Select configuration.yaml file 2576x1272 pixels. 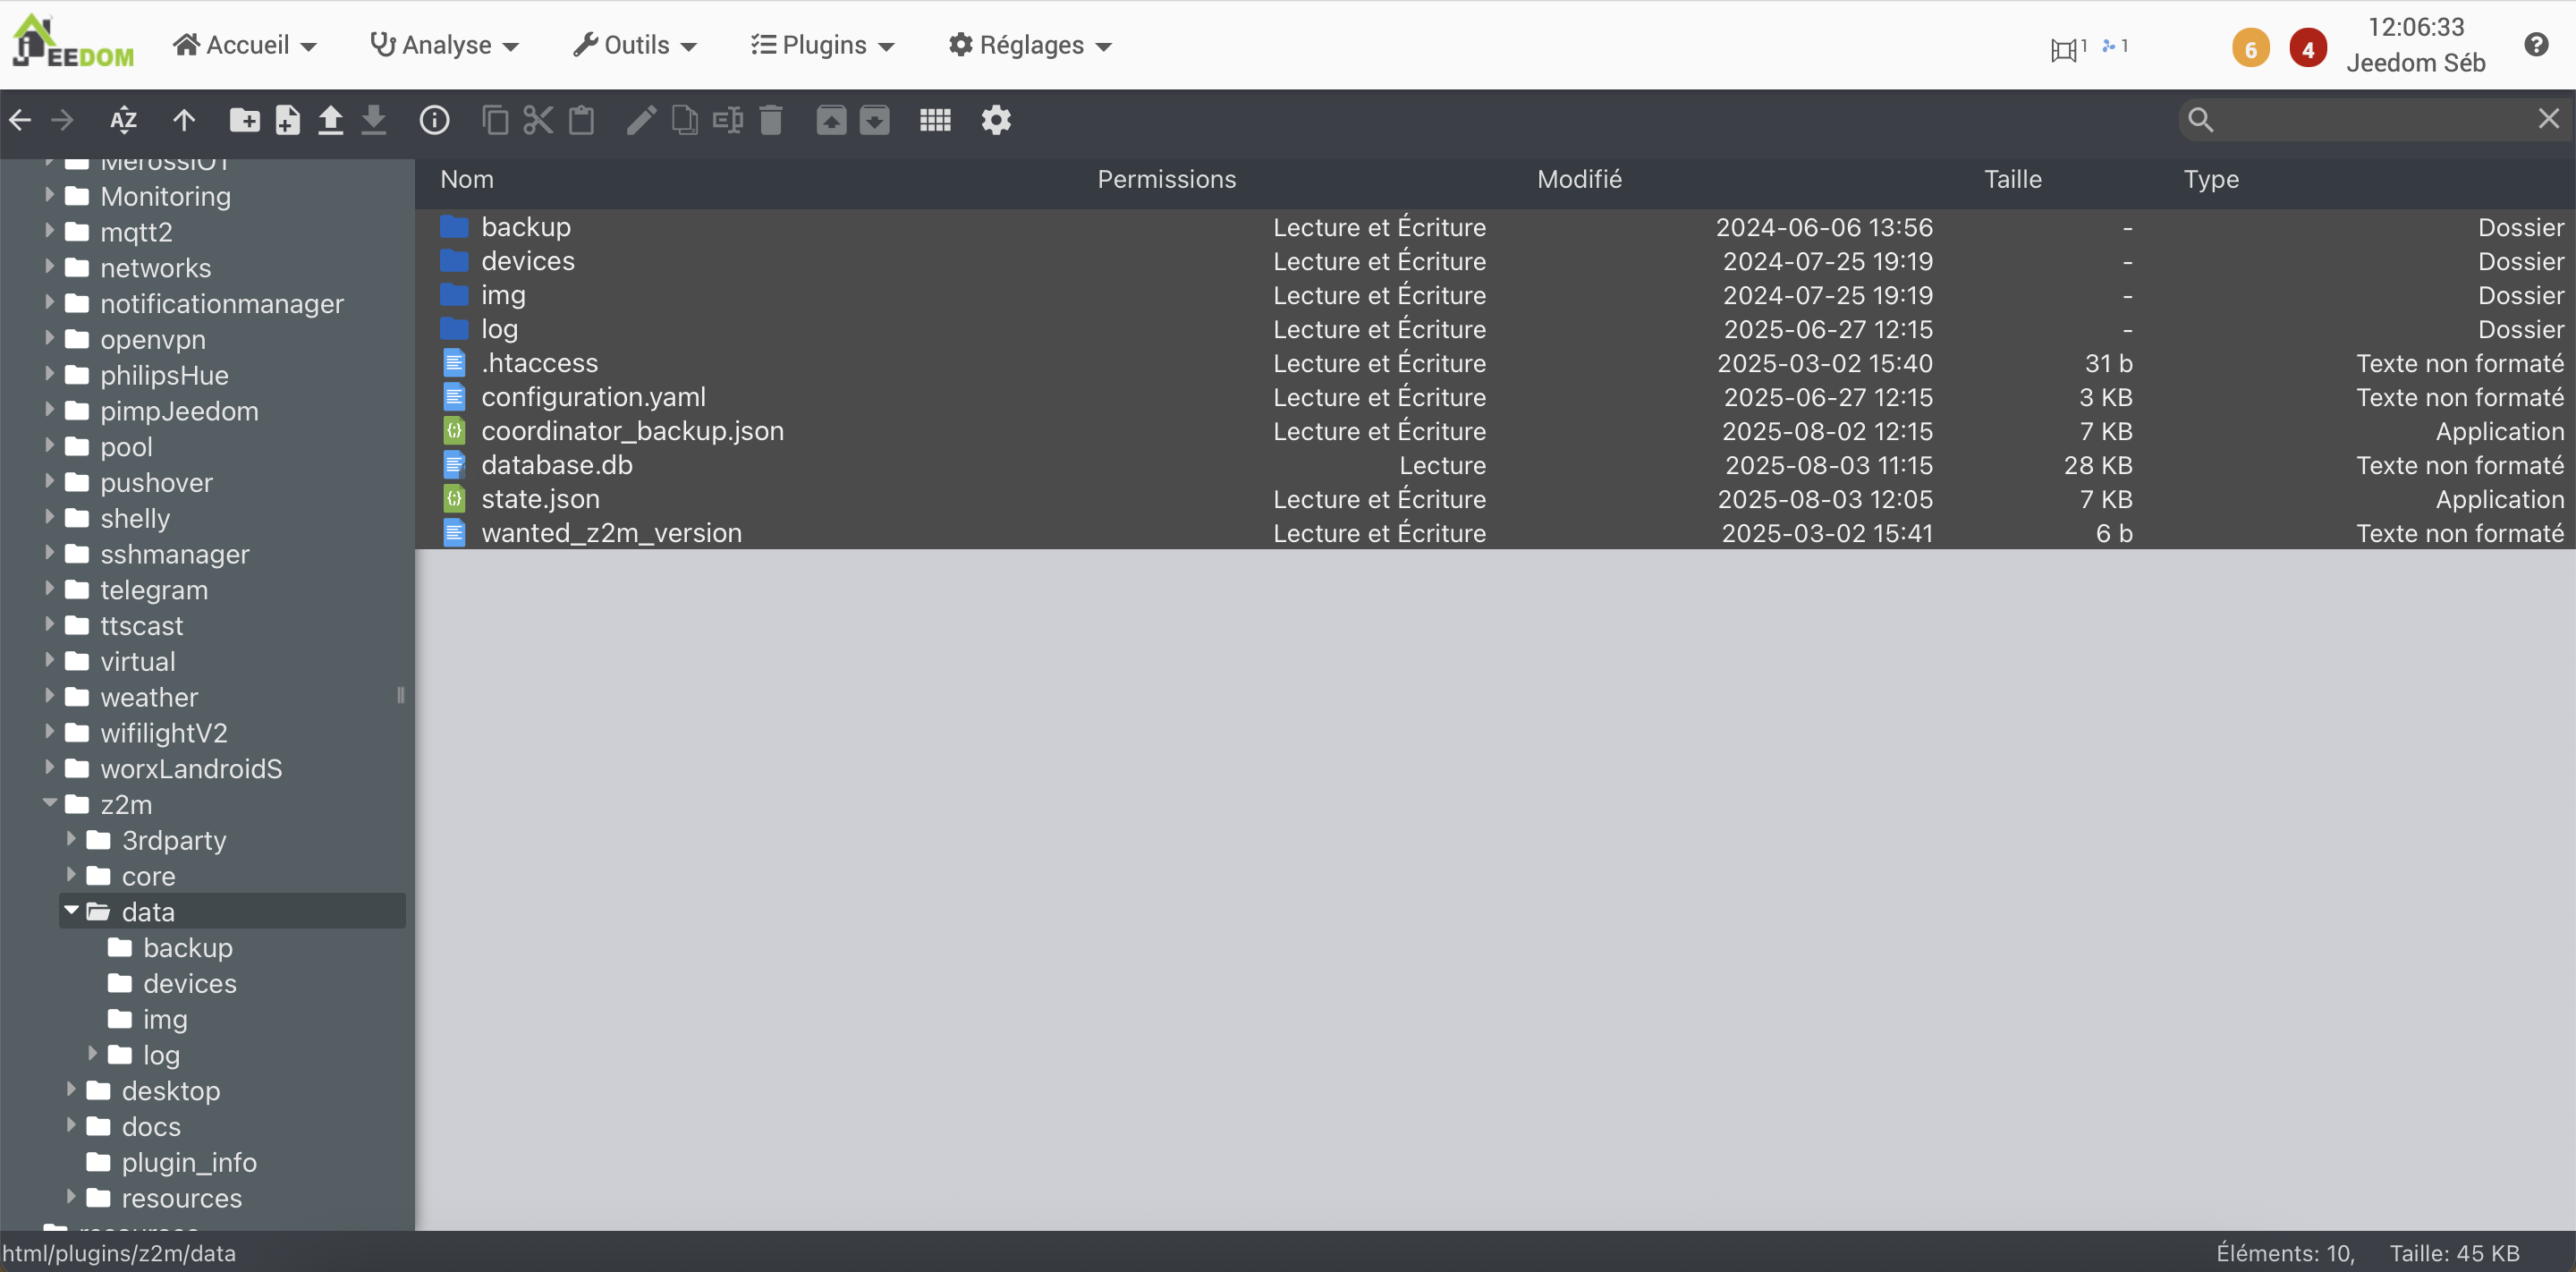pyautogui.click(x=593, y=397)
